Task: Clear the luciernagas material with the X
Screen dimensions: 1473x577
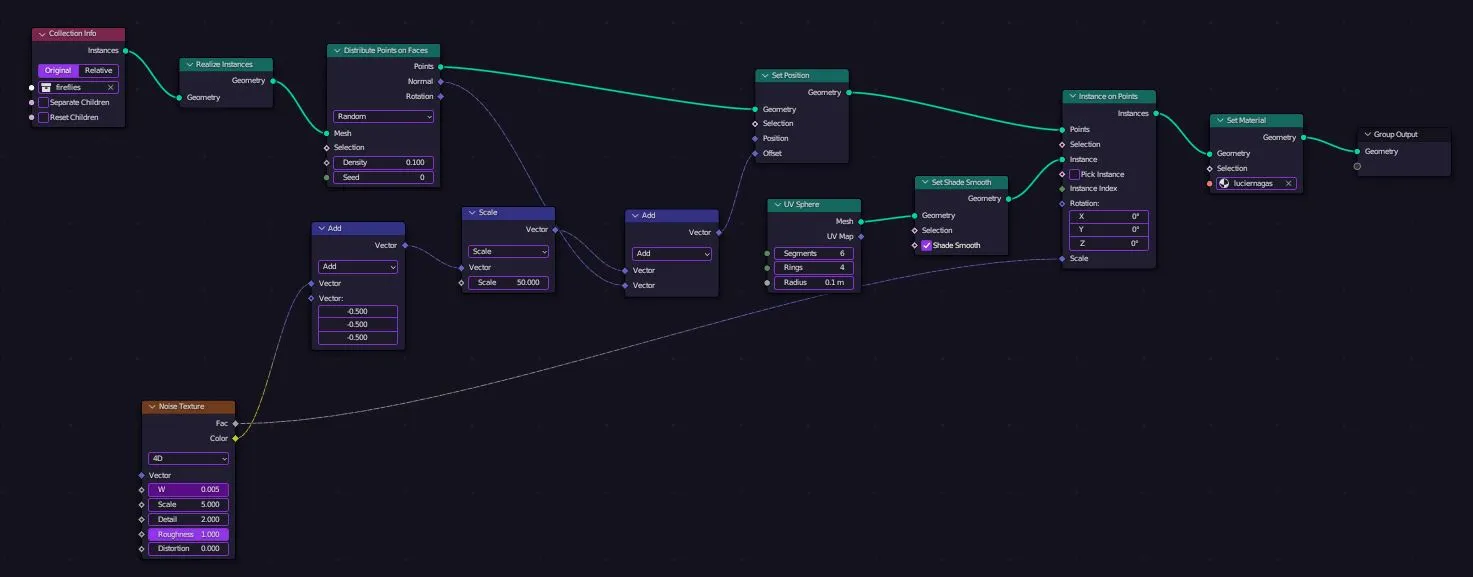Action: point(1289,184)
